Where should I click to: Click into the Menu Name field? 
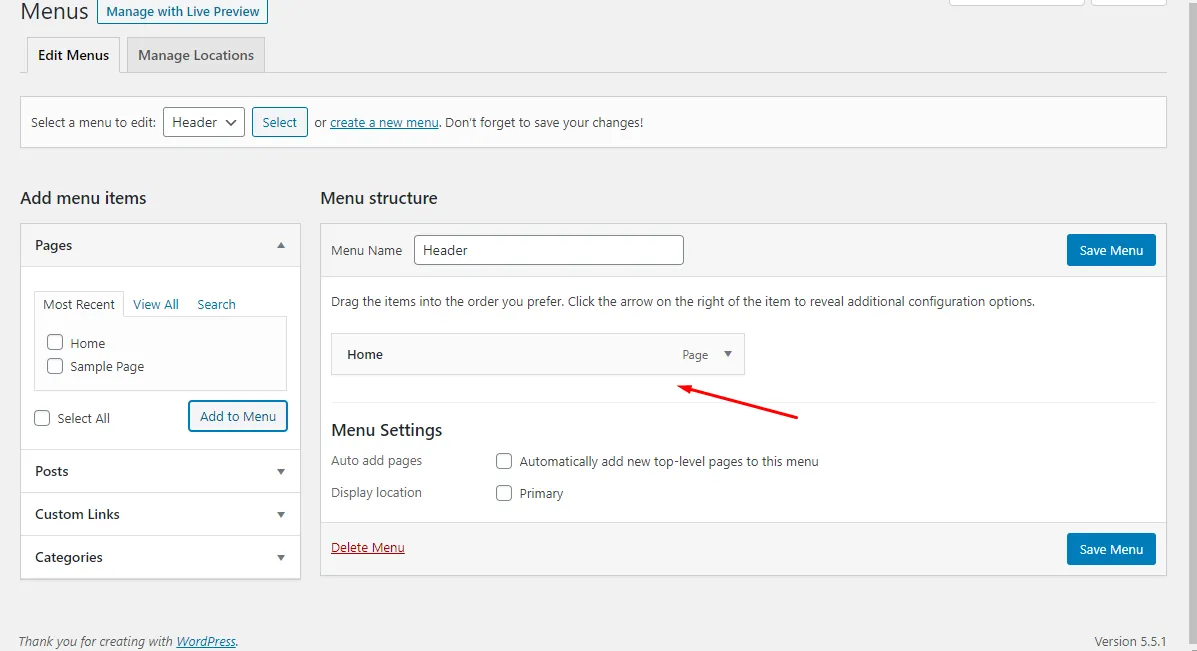(548, 250)
